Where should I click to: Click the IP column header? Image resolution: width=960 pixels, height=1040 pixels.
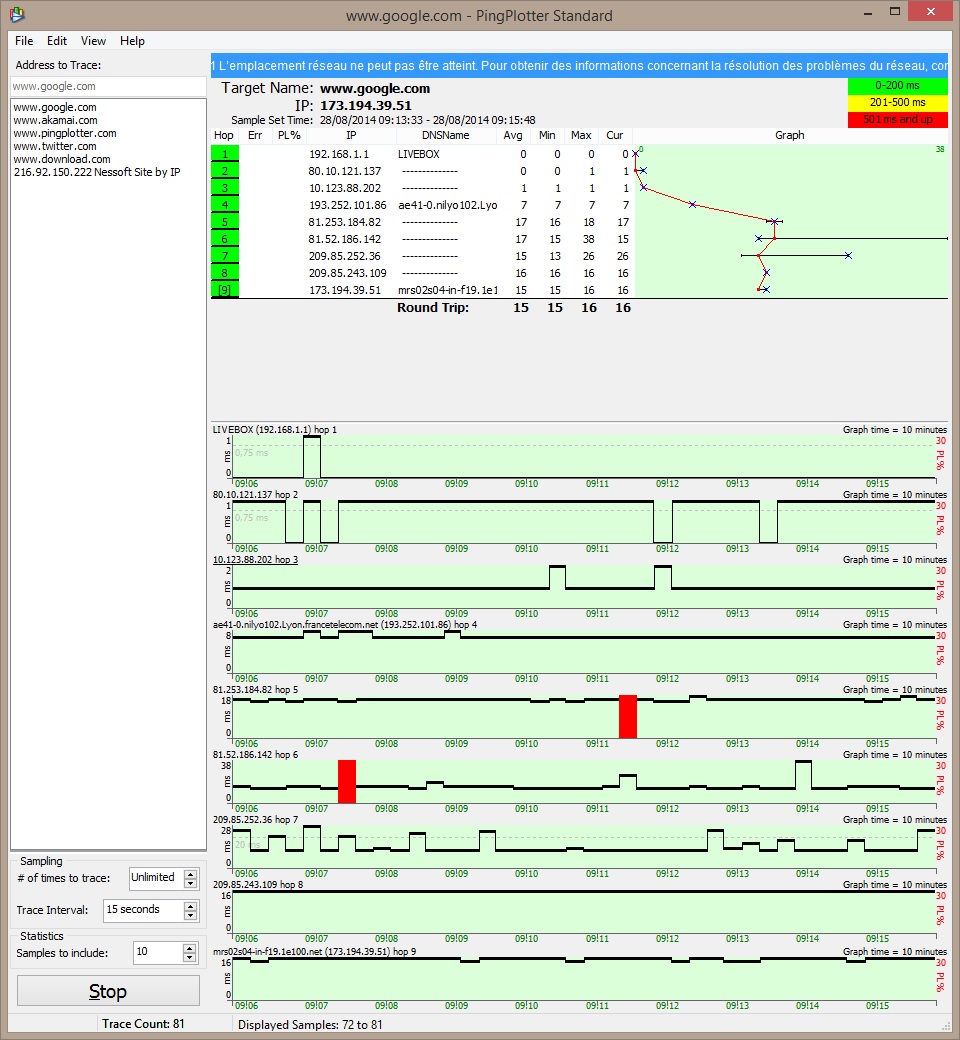pyautogui.click(x=352, y=135)
